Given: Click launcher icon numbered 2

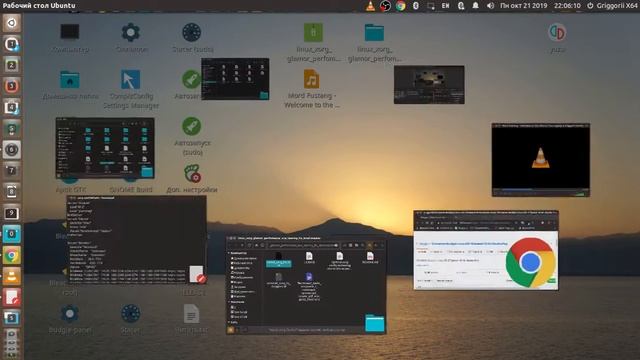Looking at the screenshot, I should coord(11,65).
